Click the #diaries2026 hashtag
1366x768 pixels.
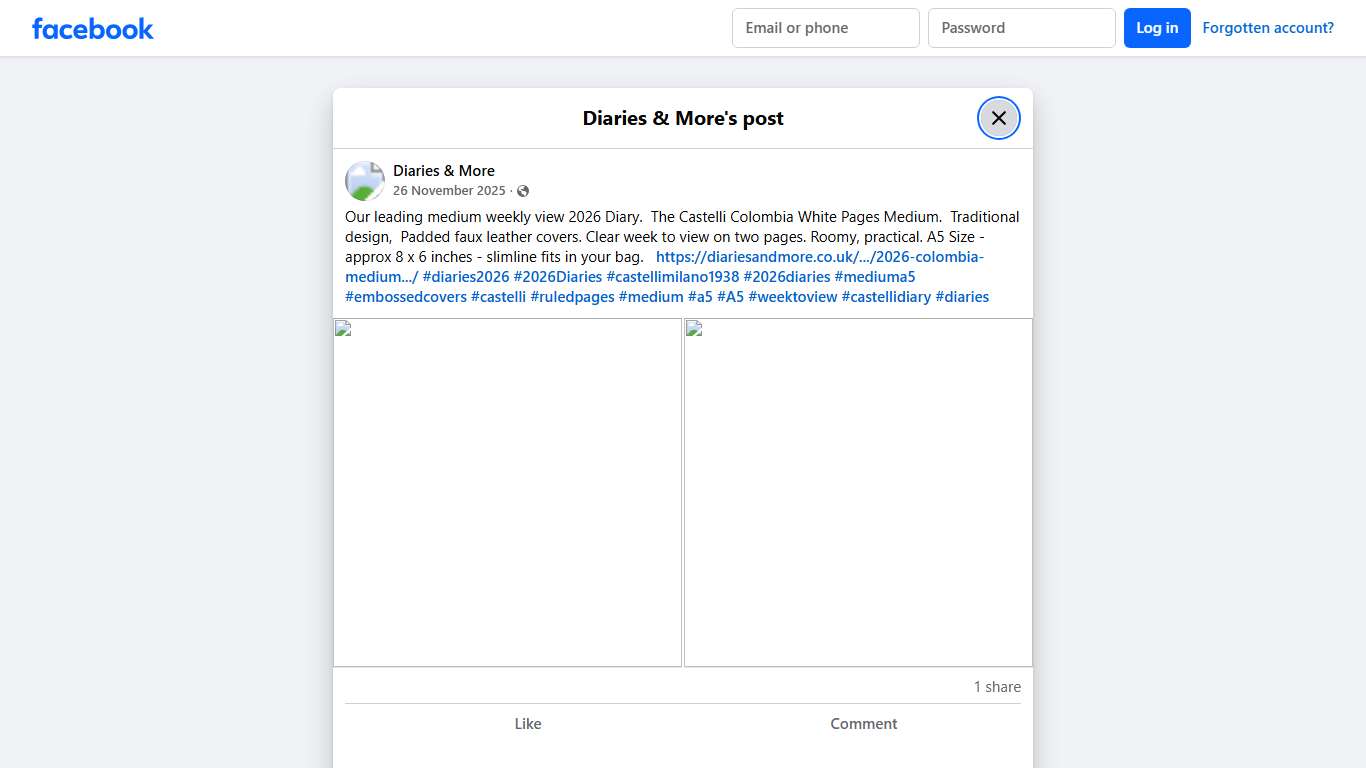(x=466, y=276)
